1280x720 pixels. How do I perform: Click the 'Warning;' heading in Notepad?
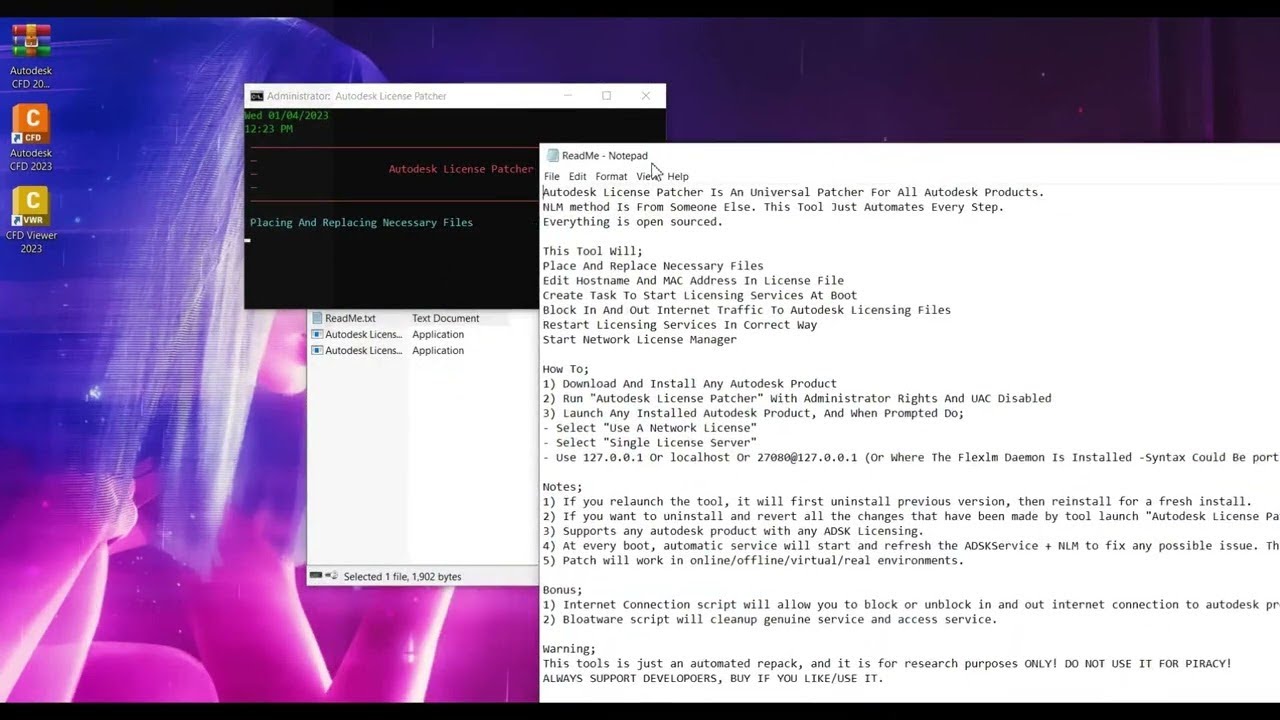click(x=569, y=649)
